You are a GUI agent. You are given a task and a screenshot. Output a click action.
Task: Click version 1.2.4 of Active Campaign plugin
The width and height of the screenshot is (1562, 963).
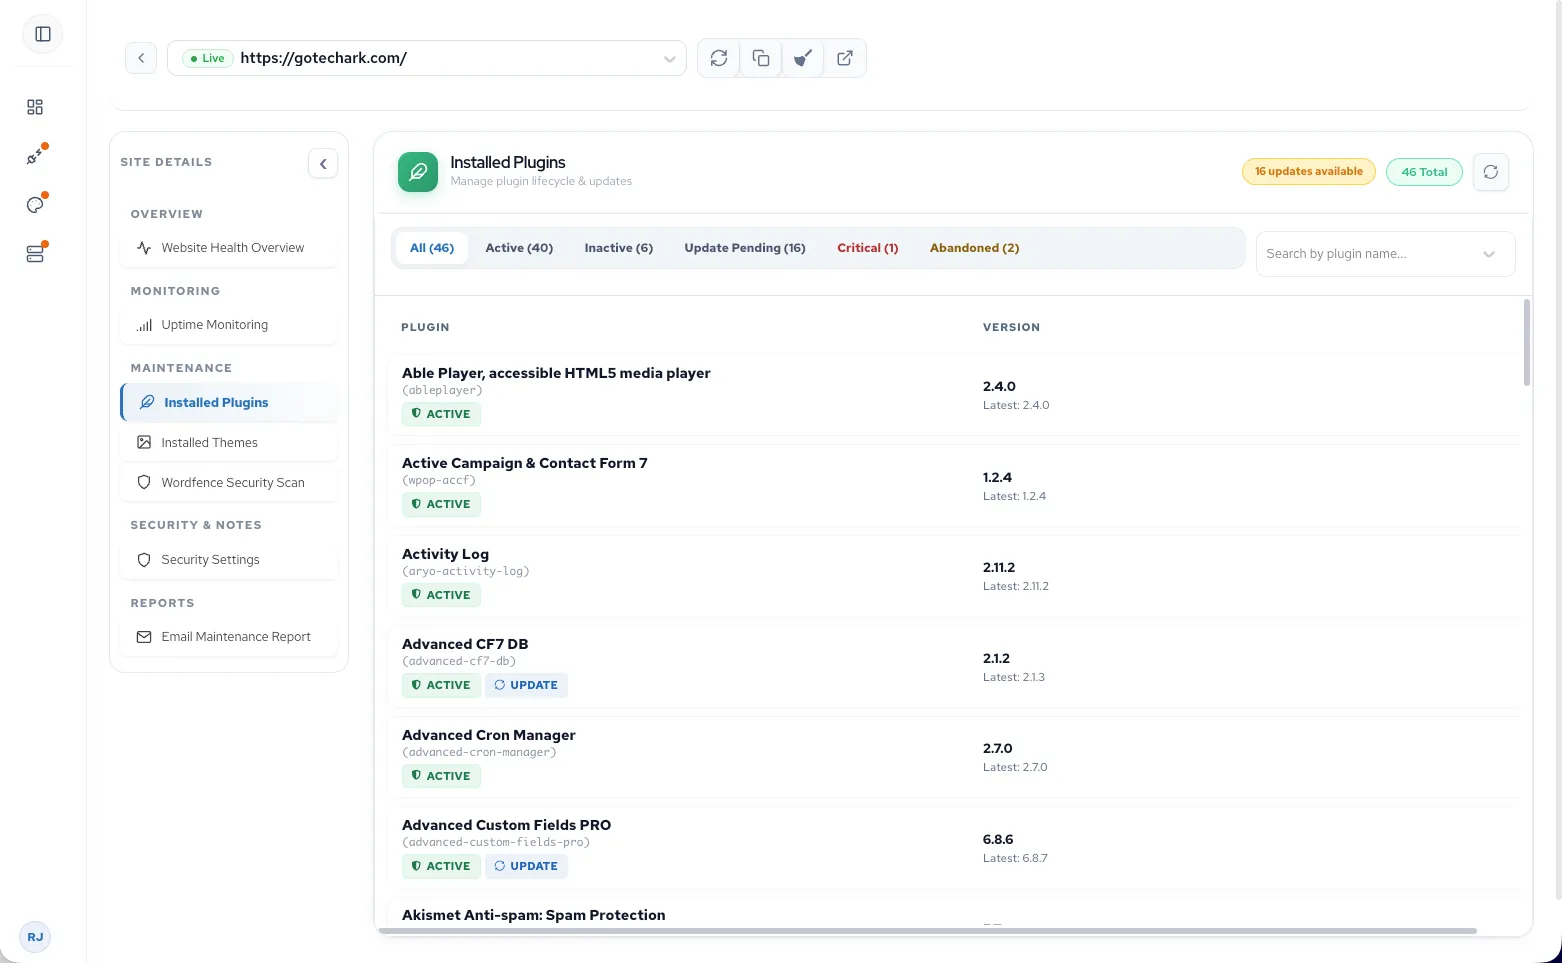pyautogui.click(x=997, y=477)
